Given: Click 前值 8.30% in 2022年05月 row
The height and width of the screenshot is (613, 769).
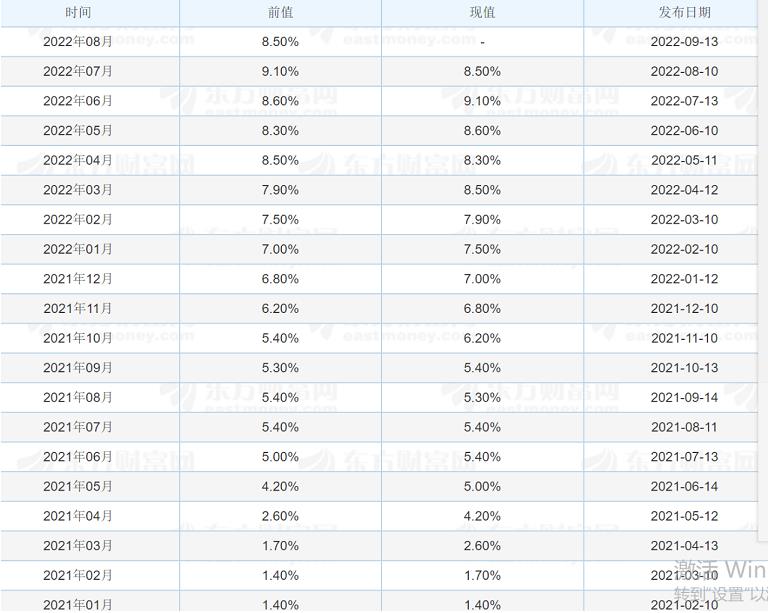Looking at the screenshot, I should 280,131.
